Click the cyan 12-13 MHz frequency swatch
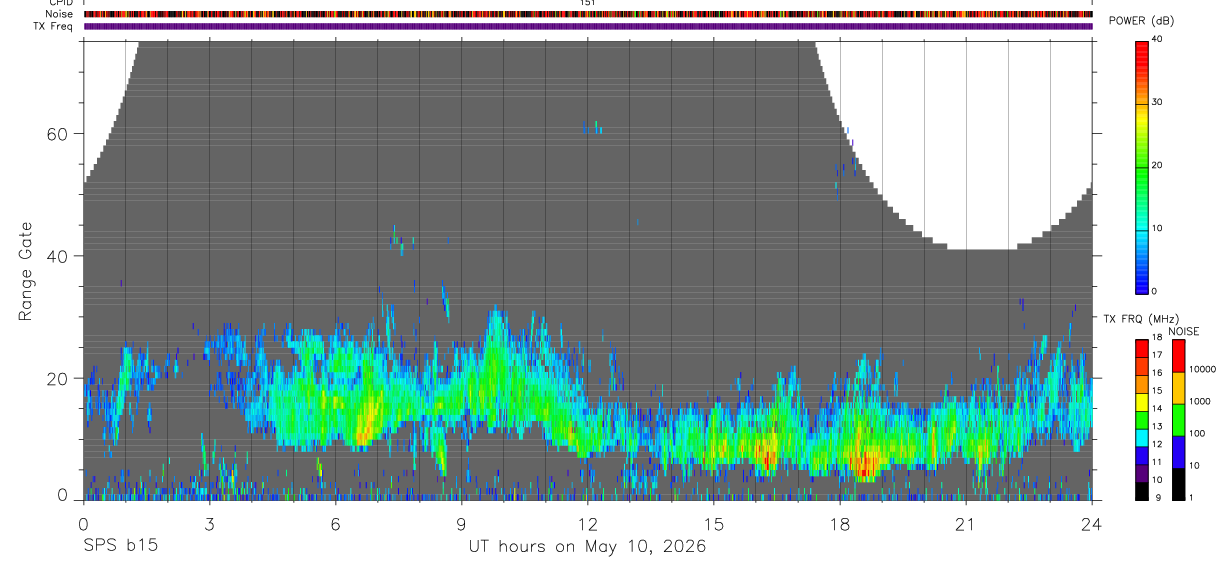This screenshot has height=567, width=1228. click(x=1142, y=437)
